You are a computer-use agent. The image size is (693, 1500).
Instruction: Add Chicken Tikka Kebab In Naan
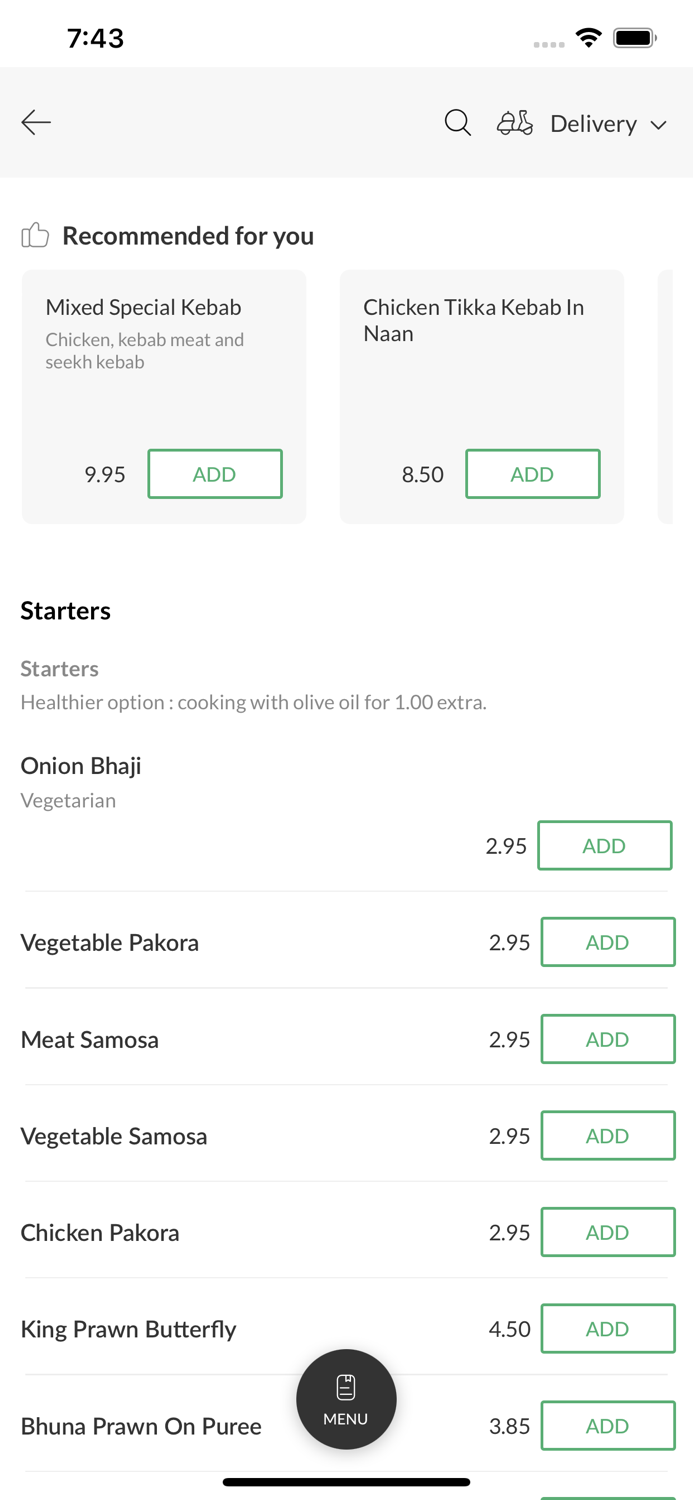[532, 474]
